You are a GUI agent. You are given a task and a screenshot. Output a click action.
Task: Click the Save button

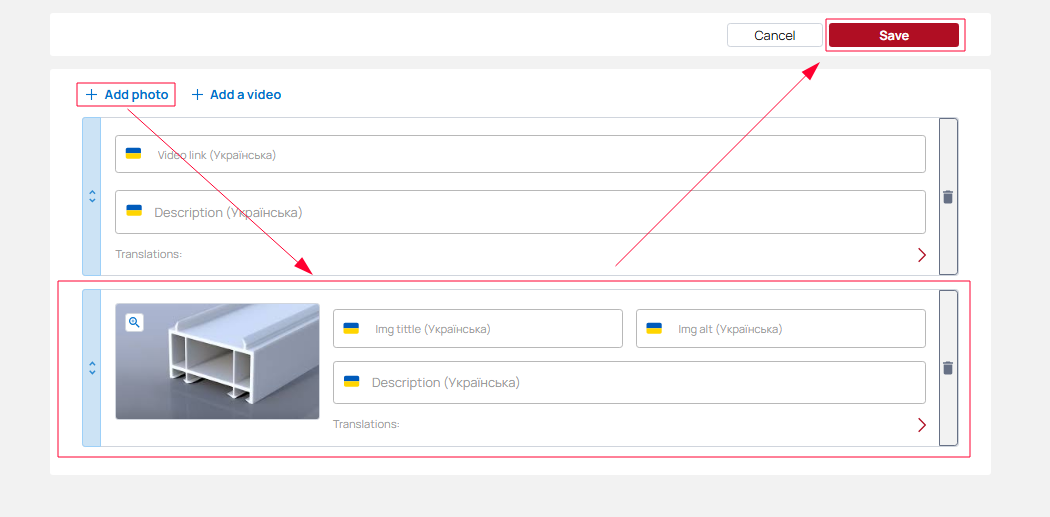pyautogui.click(x=893, y=35)
